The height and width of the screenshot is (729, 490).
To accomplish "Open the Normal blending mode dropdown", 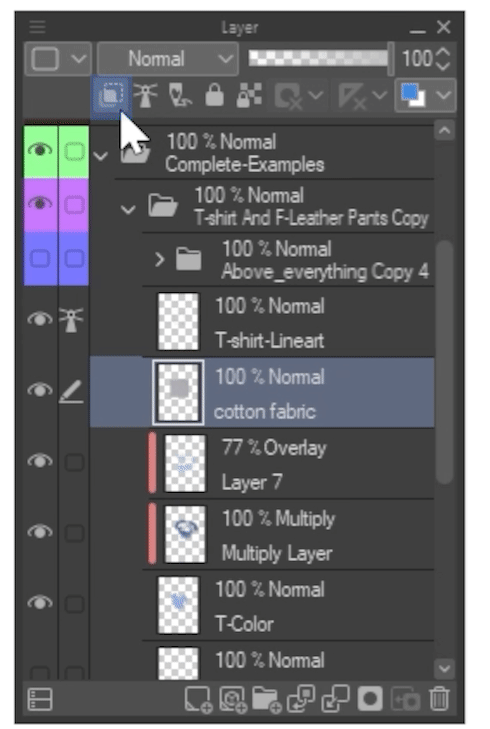I will (168, 59).
